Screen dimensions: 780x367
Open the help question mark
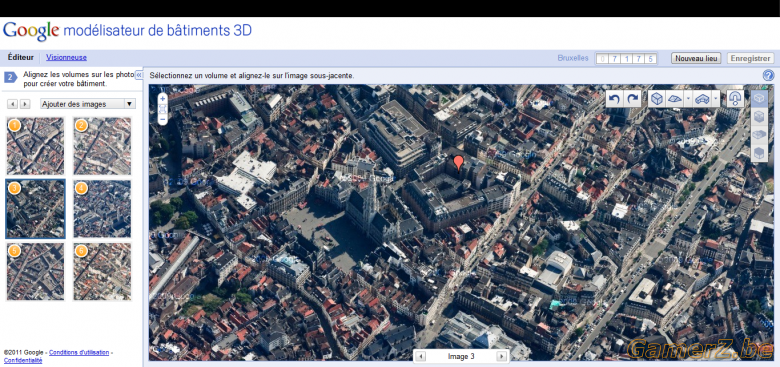pyautogui.click(x=769, y=76)
